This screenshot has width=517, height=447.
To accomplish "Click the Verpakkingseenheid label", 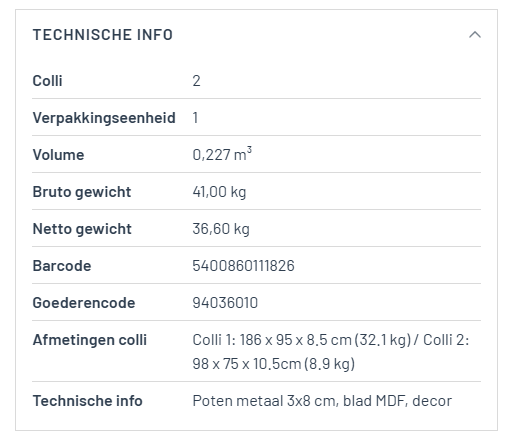I will [104, 118].
